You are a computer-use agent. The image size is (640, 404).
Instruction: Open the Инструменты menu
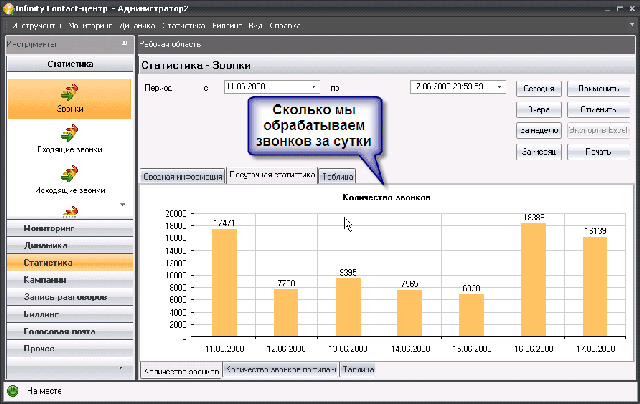click(x=37, y=26)
